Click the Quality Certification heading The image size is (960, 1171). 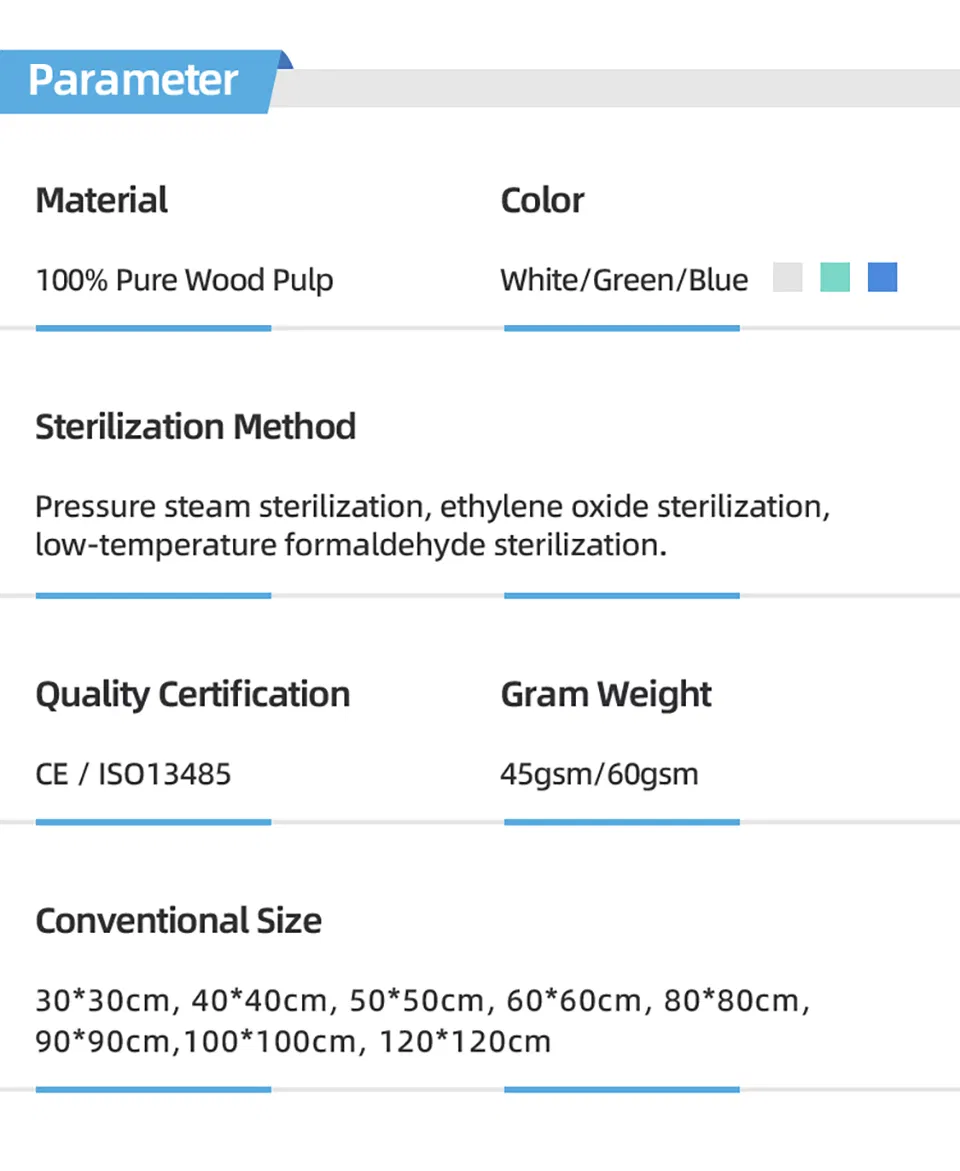192,694
